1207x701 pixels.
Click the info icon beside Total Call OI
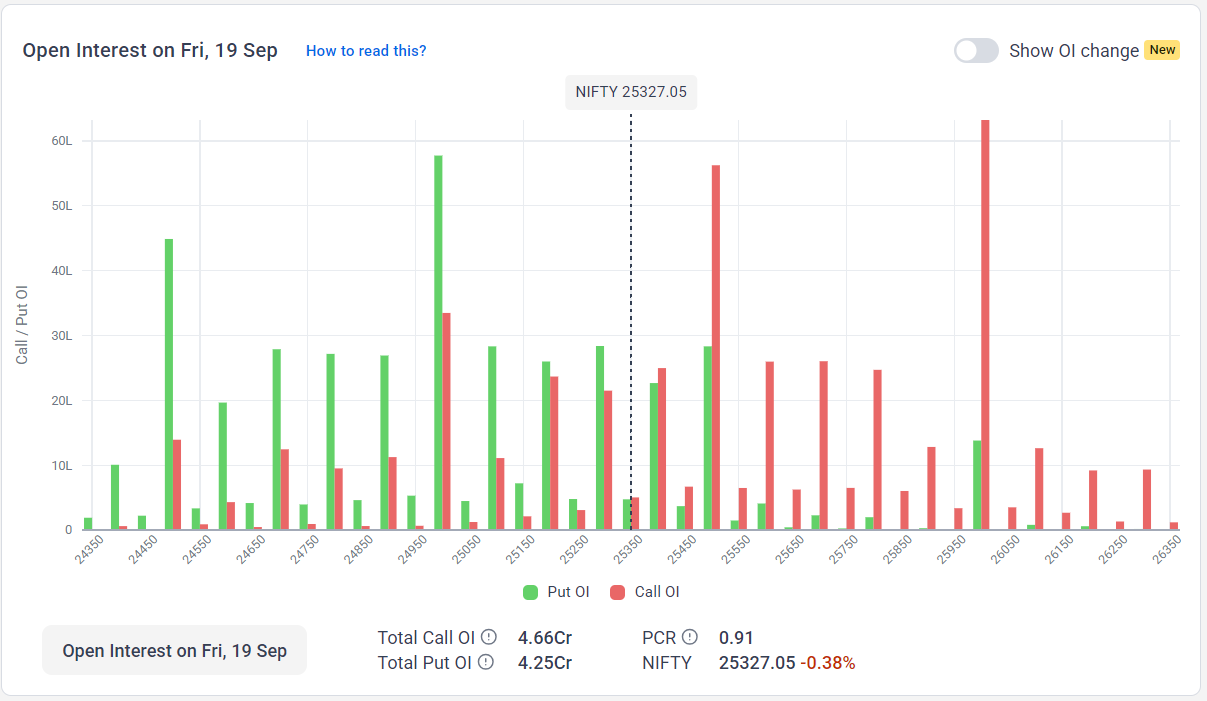489,637
